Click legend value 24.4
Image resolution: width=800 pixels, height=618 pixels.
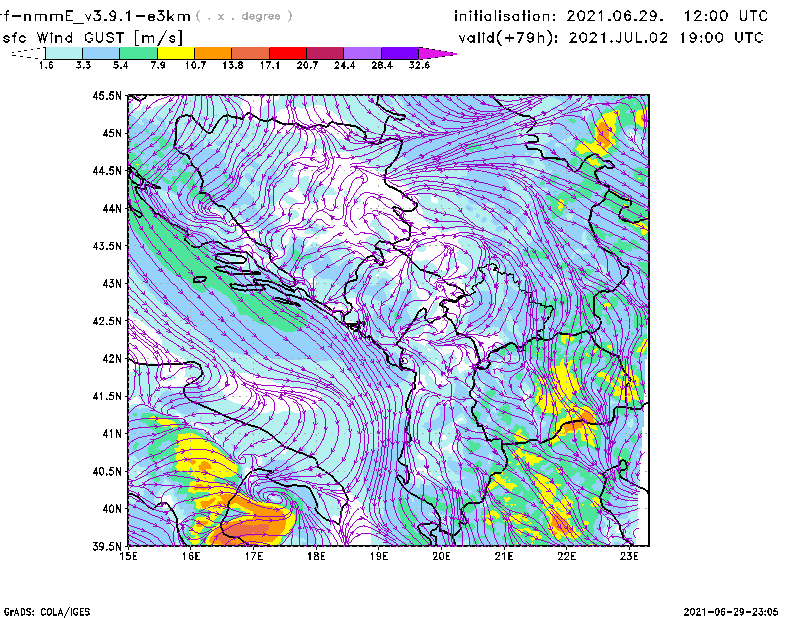[344, 65]
